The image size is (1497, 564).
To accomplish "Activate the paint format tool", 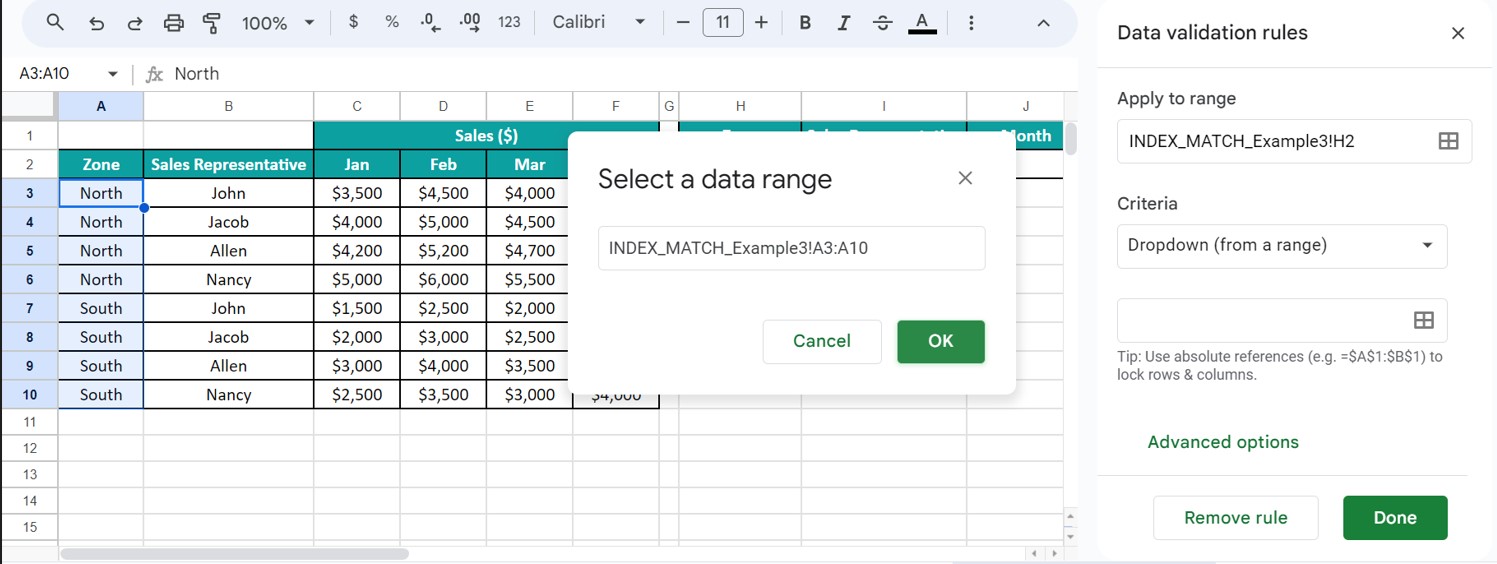I will tap(211, 22).
